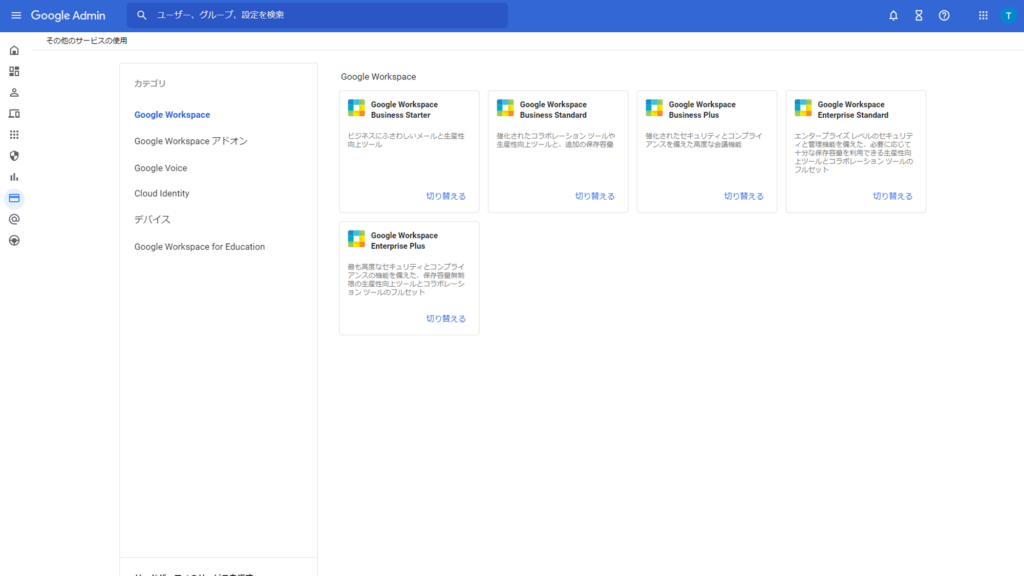
Task: Open the notifications bell
Action: pyautogui.click(x=893, y=16)
